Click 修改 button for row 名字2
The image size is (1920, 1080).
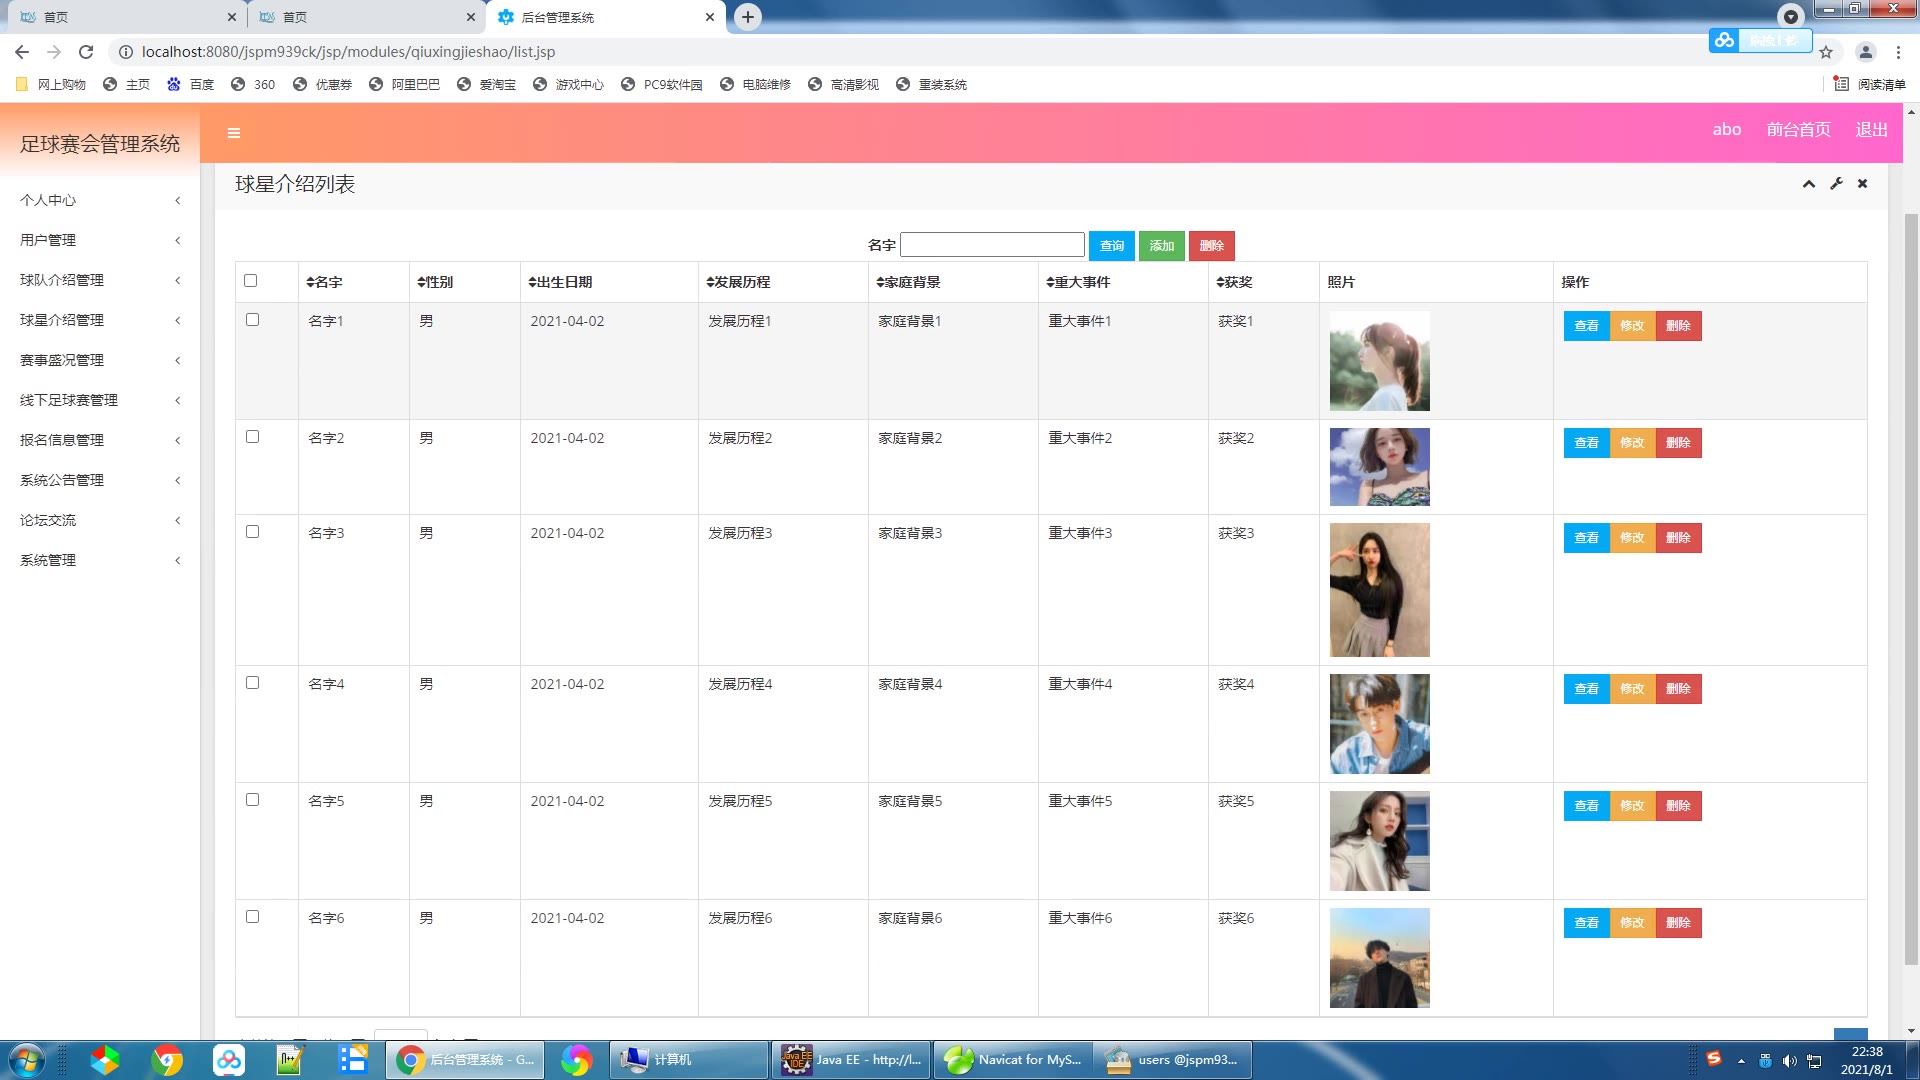pos(1632,443)
